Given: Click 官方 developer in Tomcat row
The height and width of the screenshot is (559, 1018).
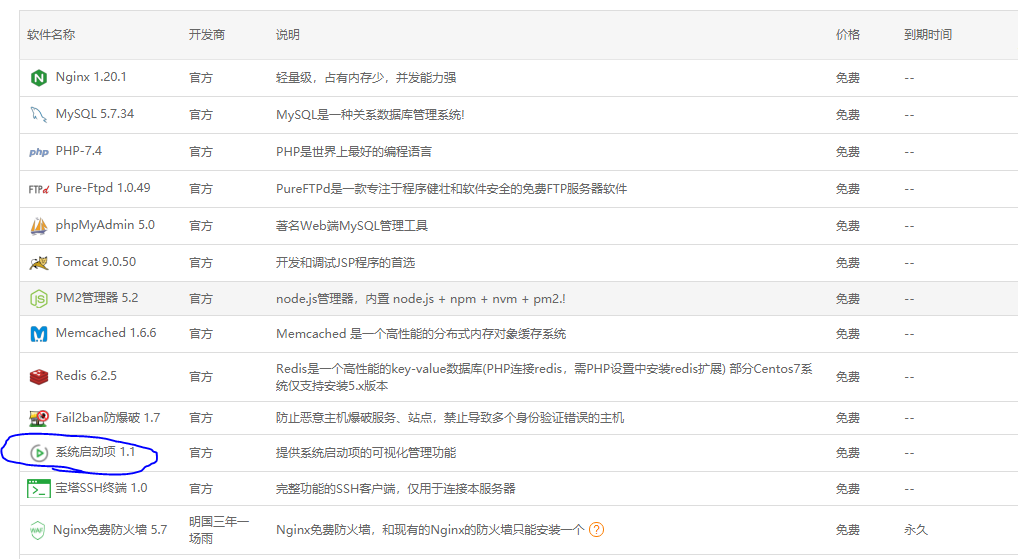Looking at the screenshot, I should tap(201, 262).
